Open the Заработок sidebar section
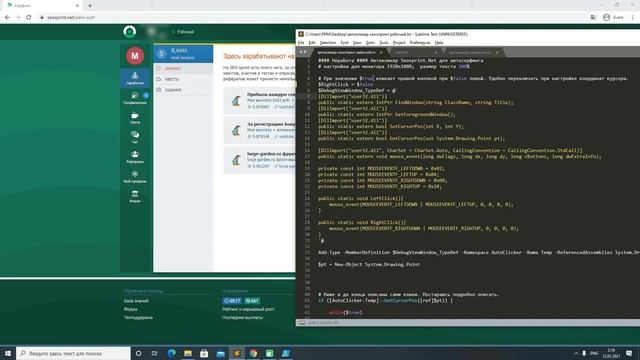The width and height of the screenshot is (640, 360). click(x=135, y=78)
